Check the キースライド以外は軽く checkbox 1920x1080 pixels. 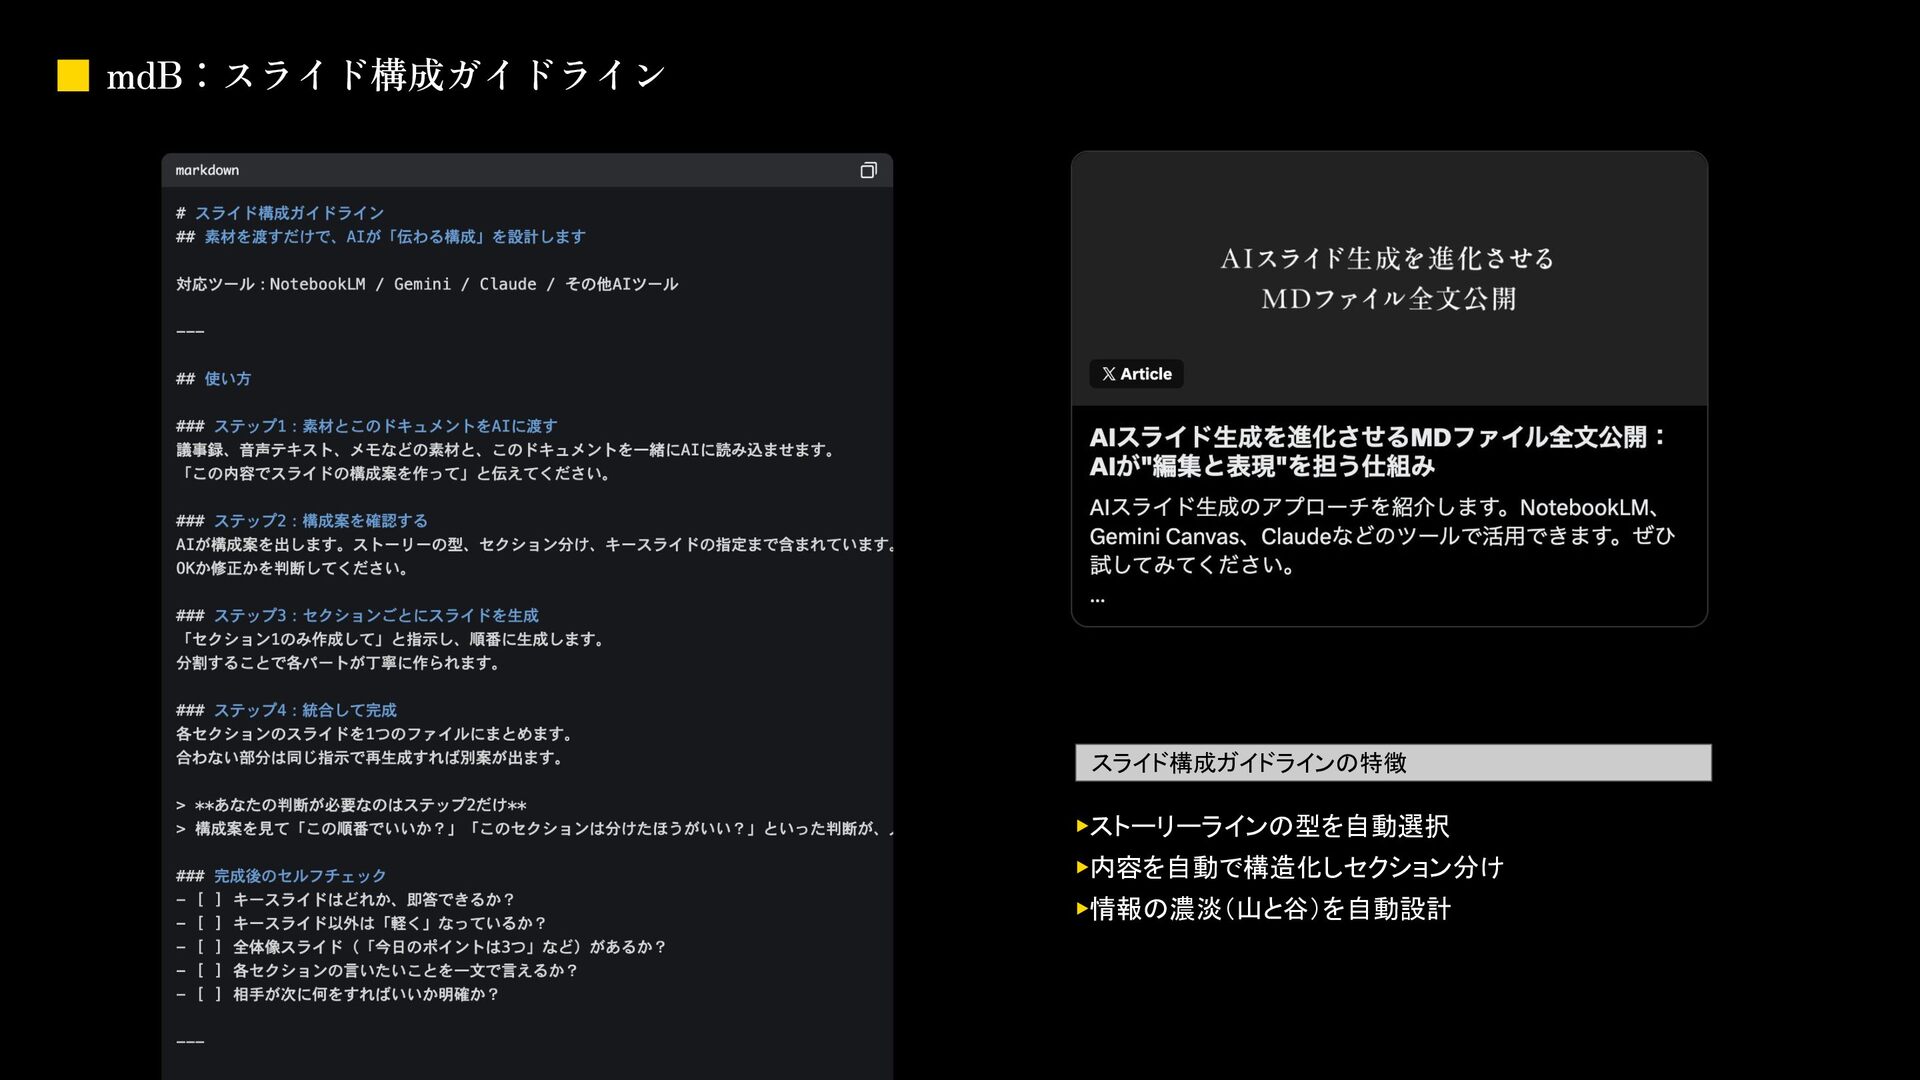pos(208,924)
